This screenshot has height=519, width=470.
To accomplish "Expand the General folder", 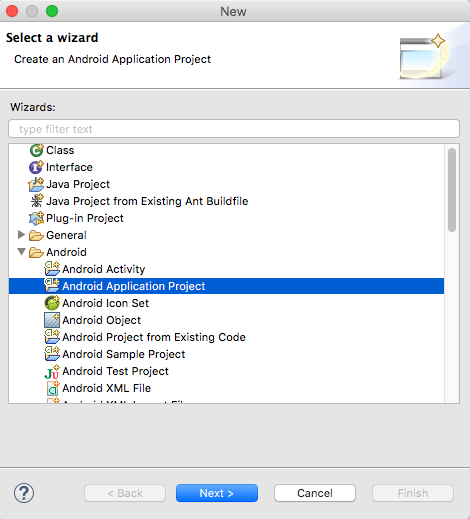I will tap(21, 235).
